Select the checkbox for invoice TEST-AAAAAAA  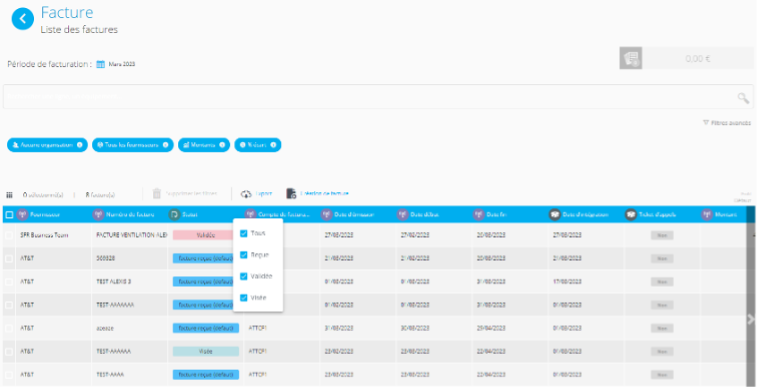coord(9,305)
